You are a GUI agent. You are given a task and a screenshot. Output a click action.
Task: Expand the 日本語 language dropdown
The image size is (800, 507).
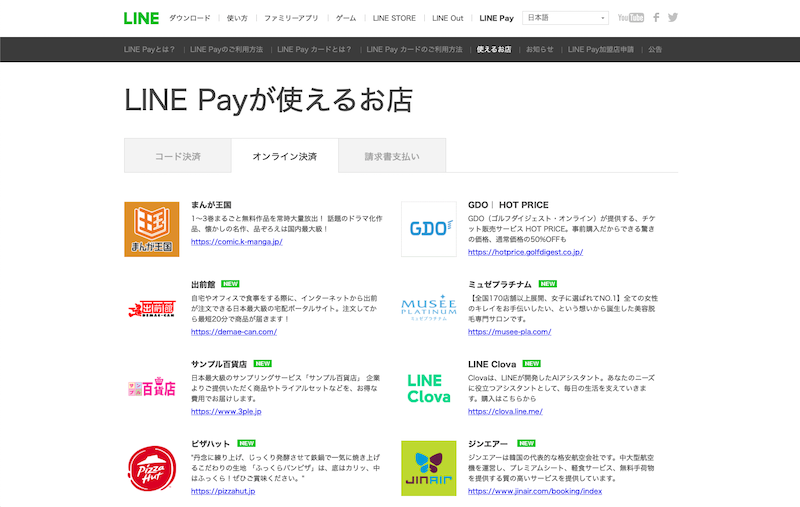565,18
